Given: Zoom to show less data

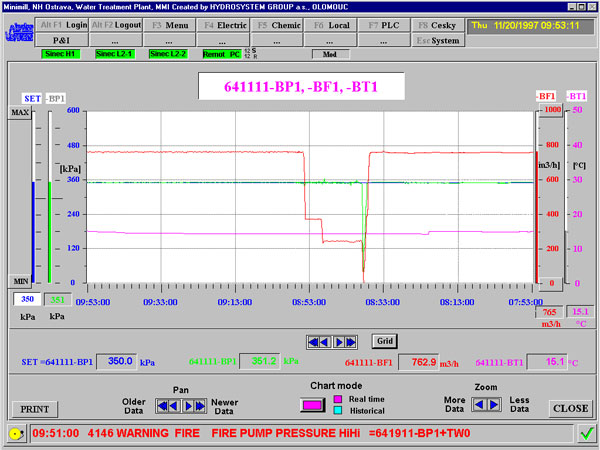Looking at the screenshot, I should (493, 405).
